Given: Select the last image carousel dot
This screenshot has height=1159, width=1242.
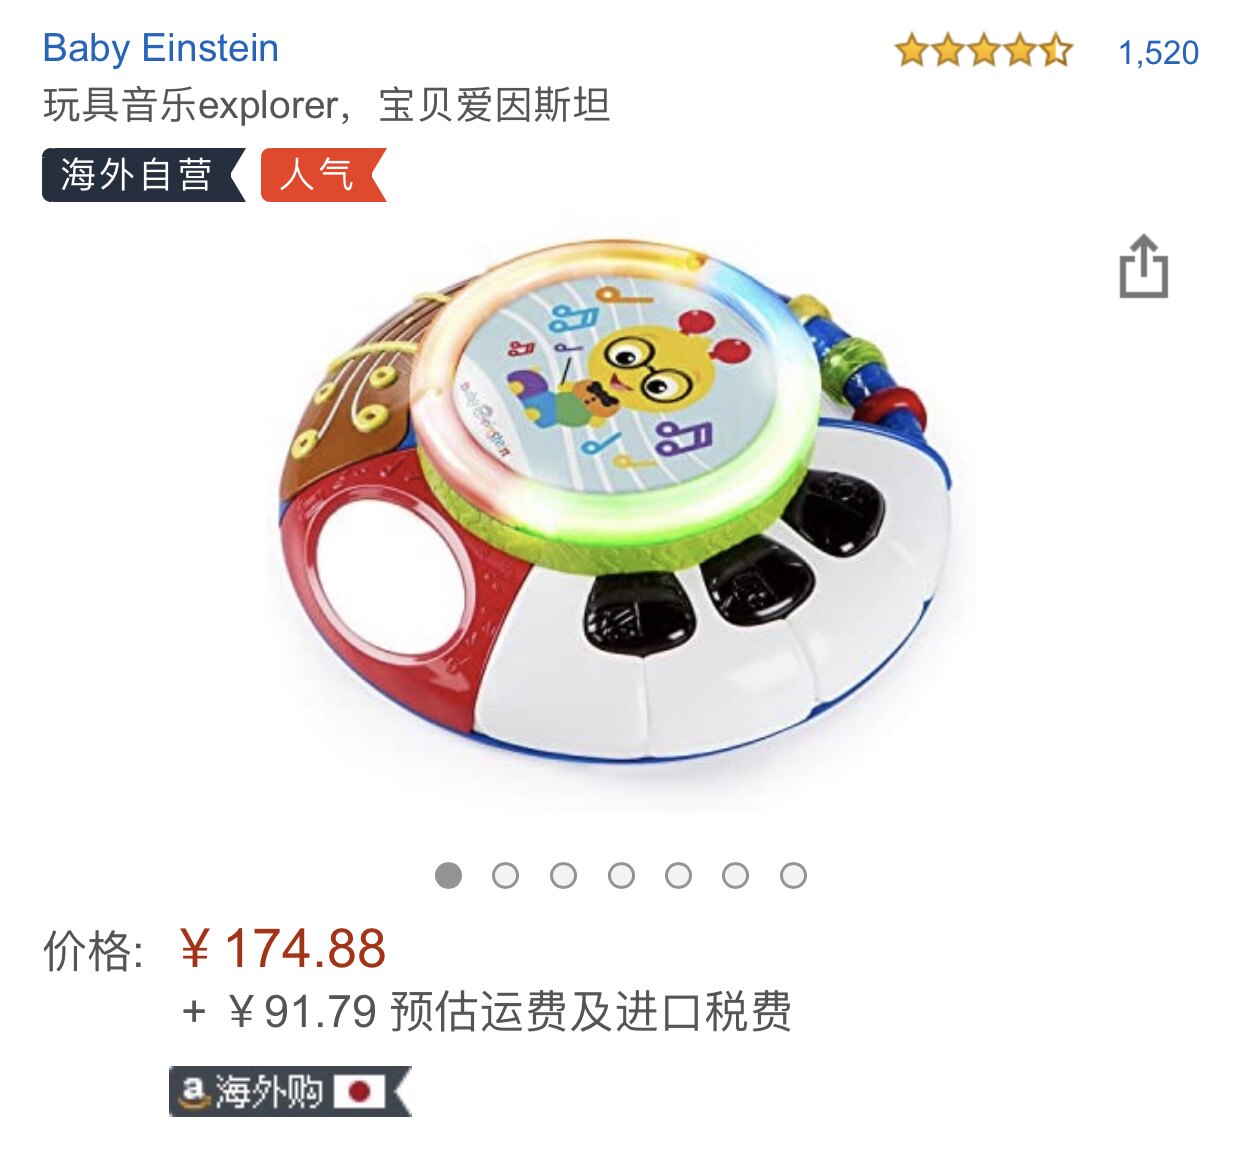Looking at the screenshot, I should 794,876.
